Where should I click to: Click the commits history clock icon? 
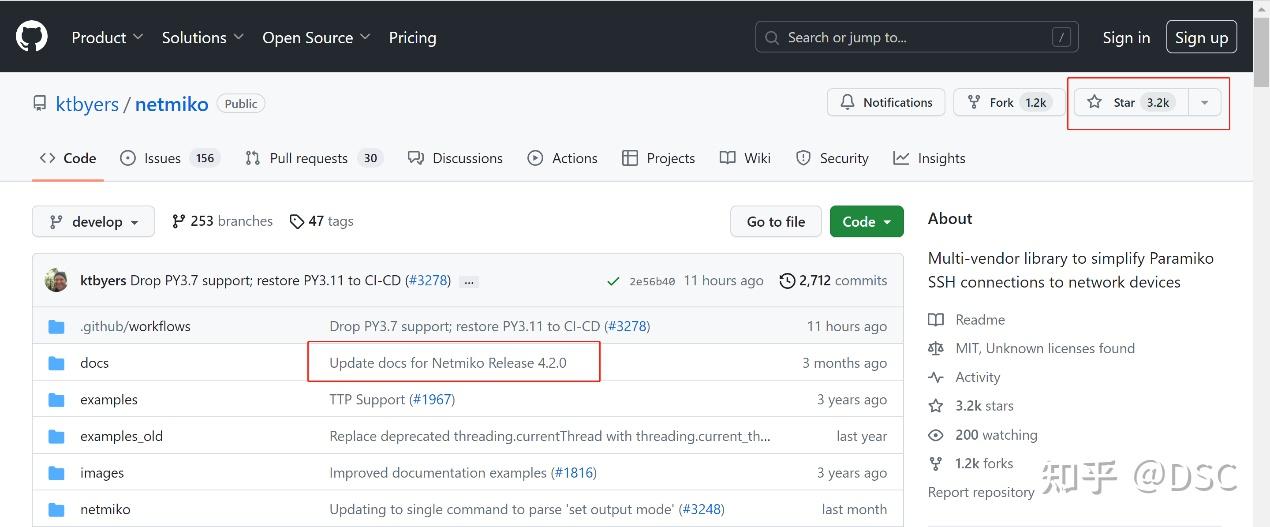click(x=787, y=281)
